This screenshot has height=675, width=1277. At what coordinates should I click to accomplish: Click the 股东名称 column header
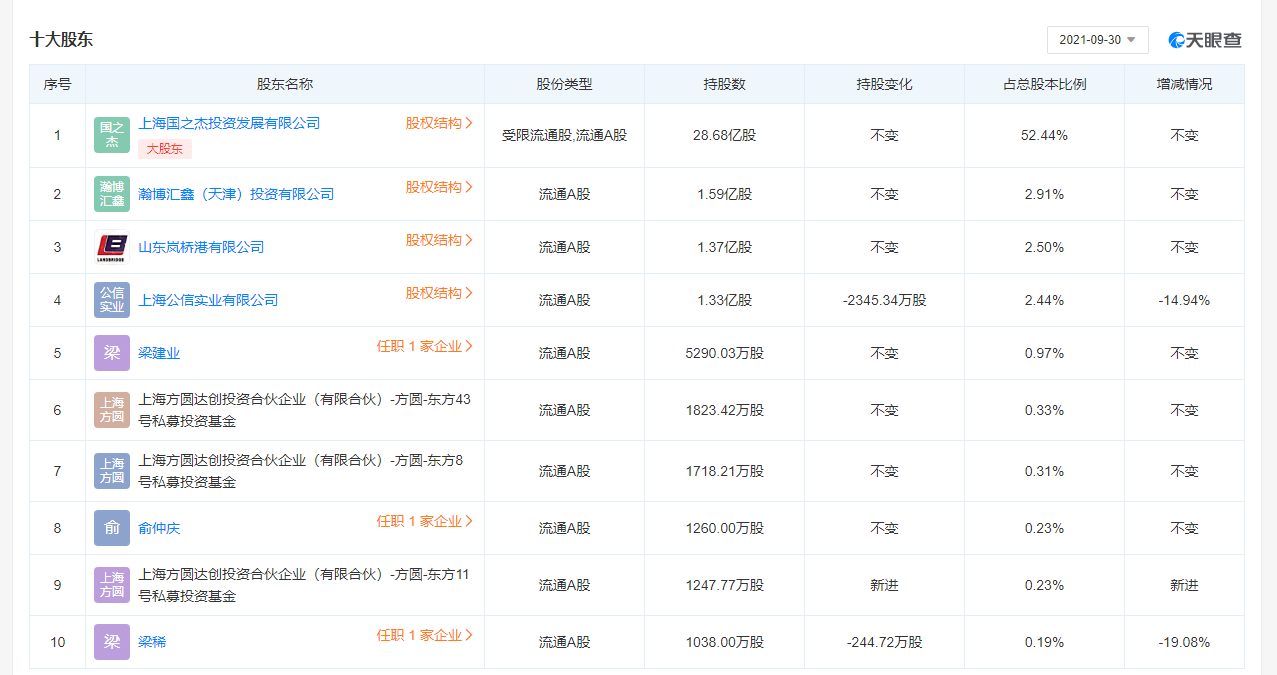(x=285, y=85)
